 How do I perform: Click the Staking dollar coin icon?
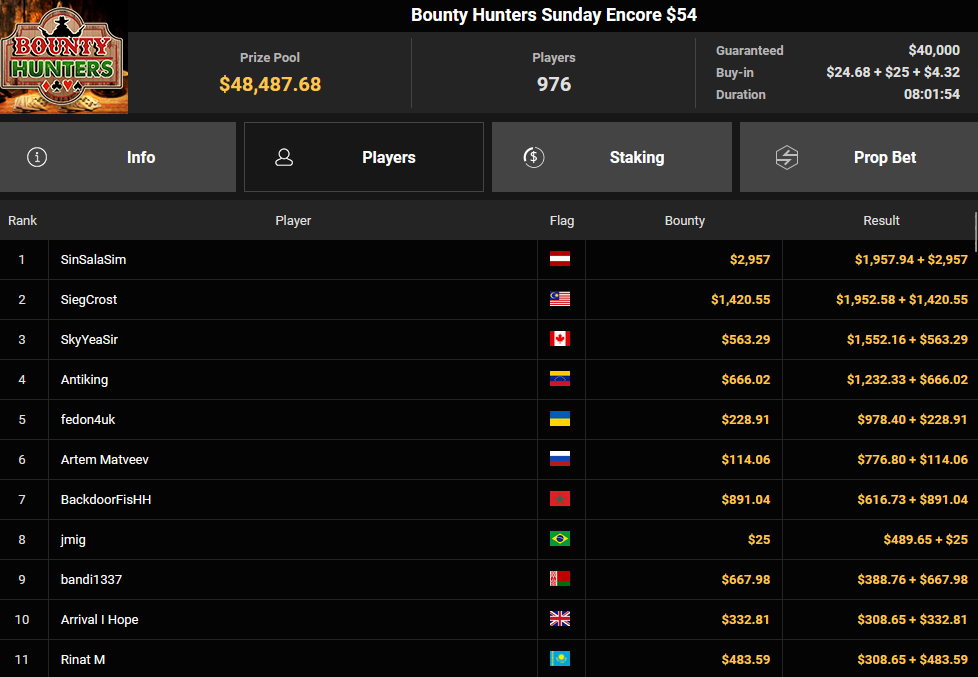[533, 157]
